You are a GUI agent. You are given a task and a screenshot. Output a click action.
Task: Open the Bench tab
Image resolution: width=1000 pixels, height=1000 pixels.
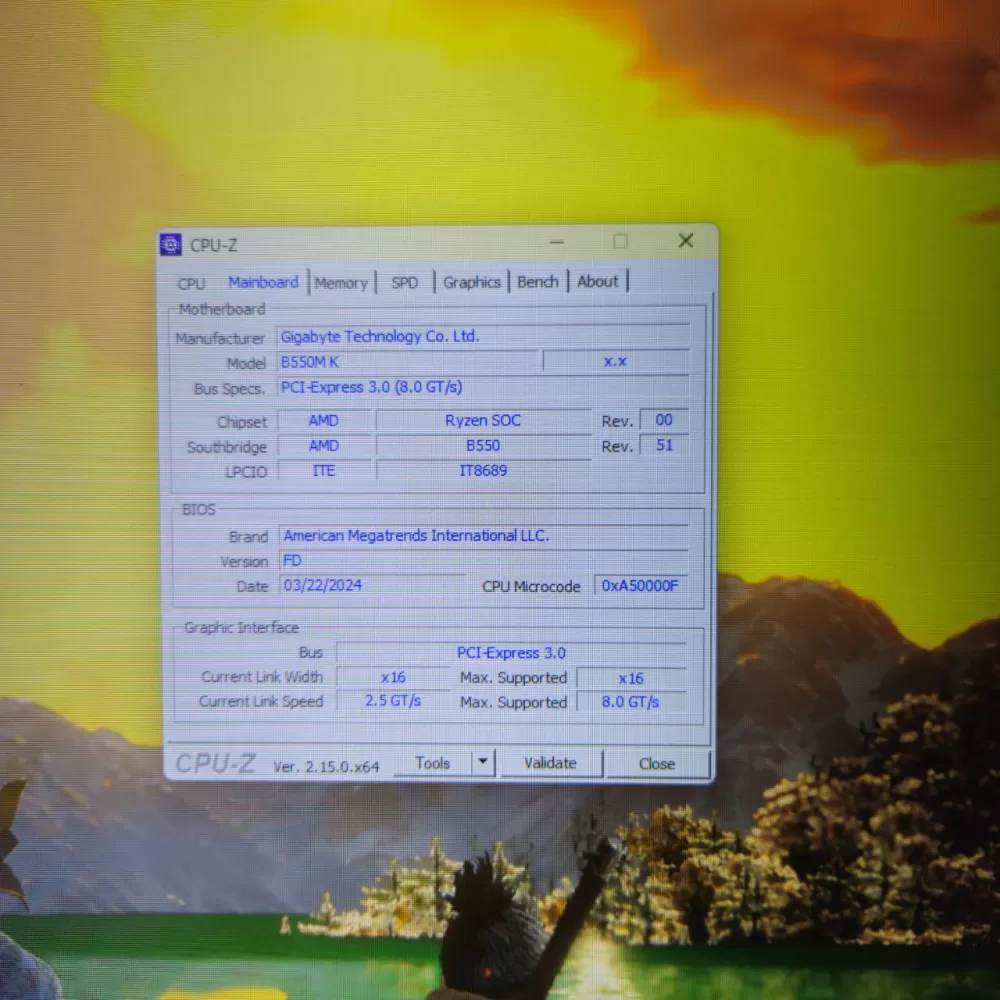pyautogui.click(x=538, y=281)
